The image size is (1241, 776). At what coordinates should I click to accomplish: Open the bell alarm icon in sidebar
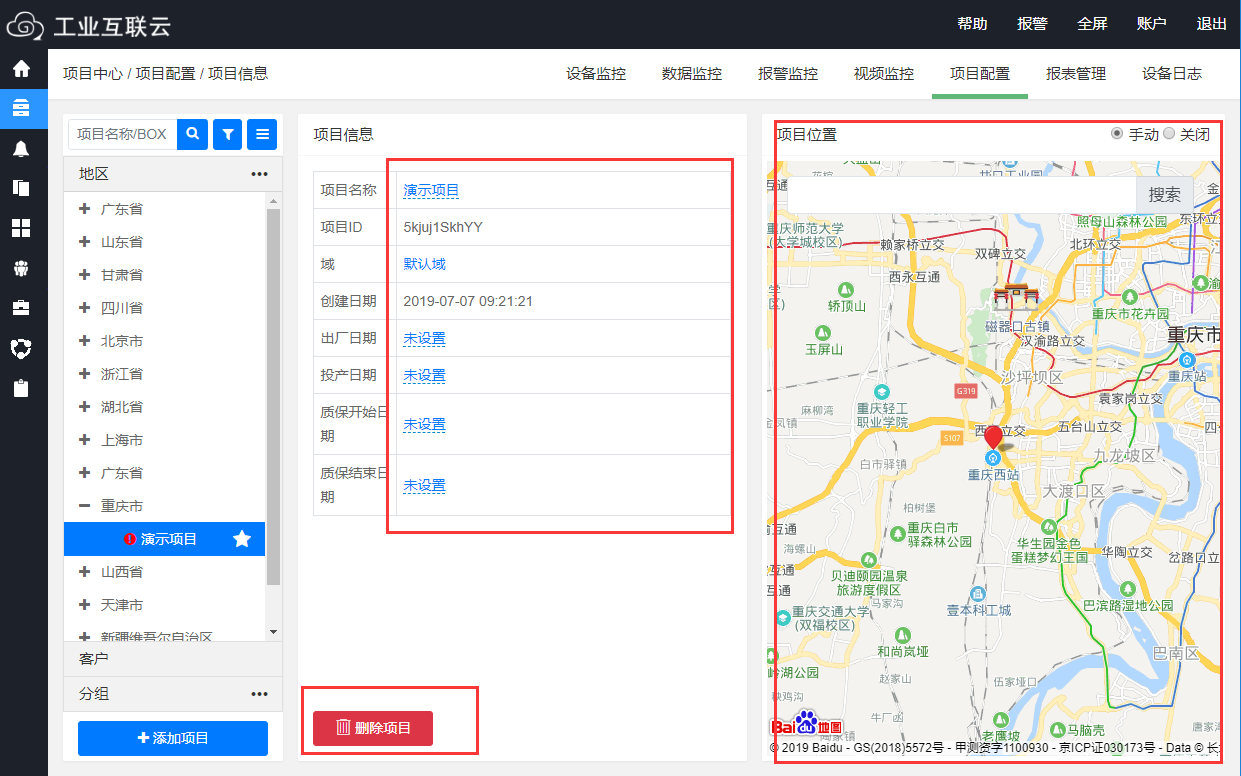[x=21, y=148]
